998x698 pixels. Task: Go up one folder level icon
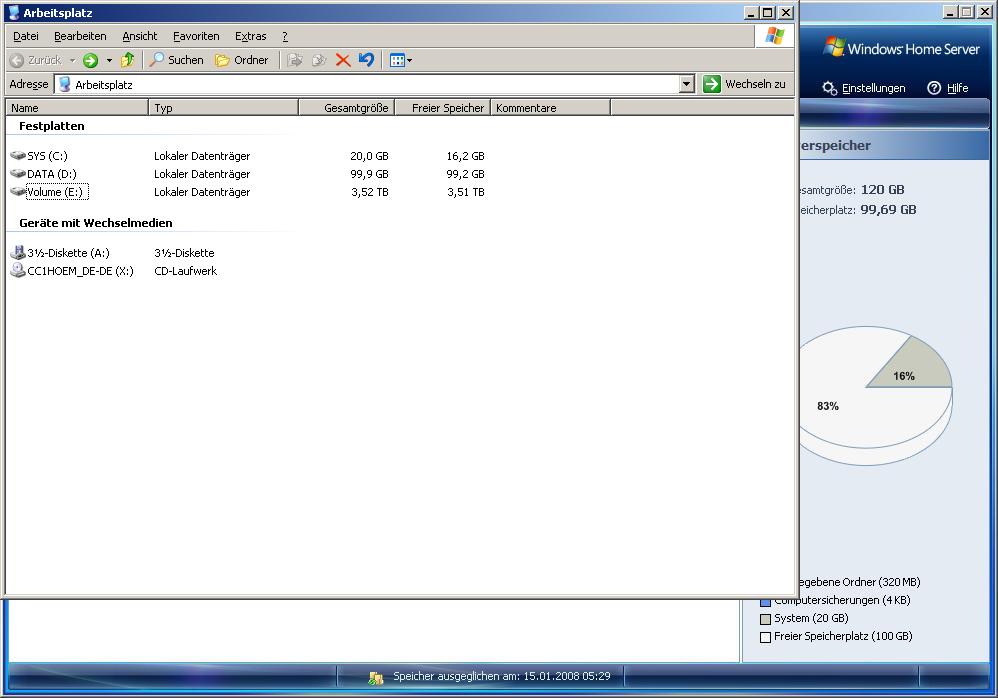(x=127, y=60)
